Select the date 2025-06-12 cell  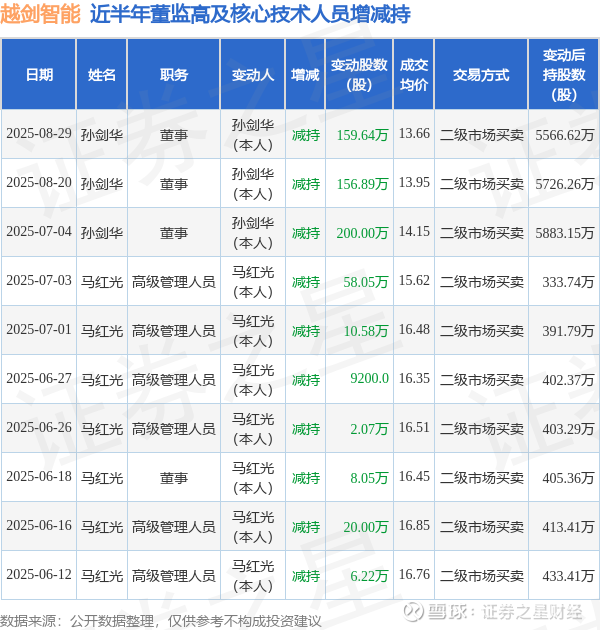[39, 575]
